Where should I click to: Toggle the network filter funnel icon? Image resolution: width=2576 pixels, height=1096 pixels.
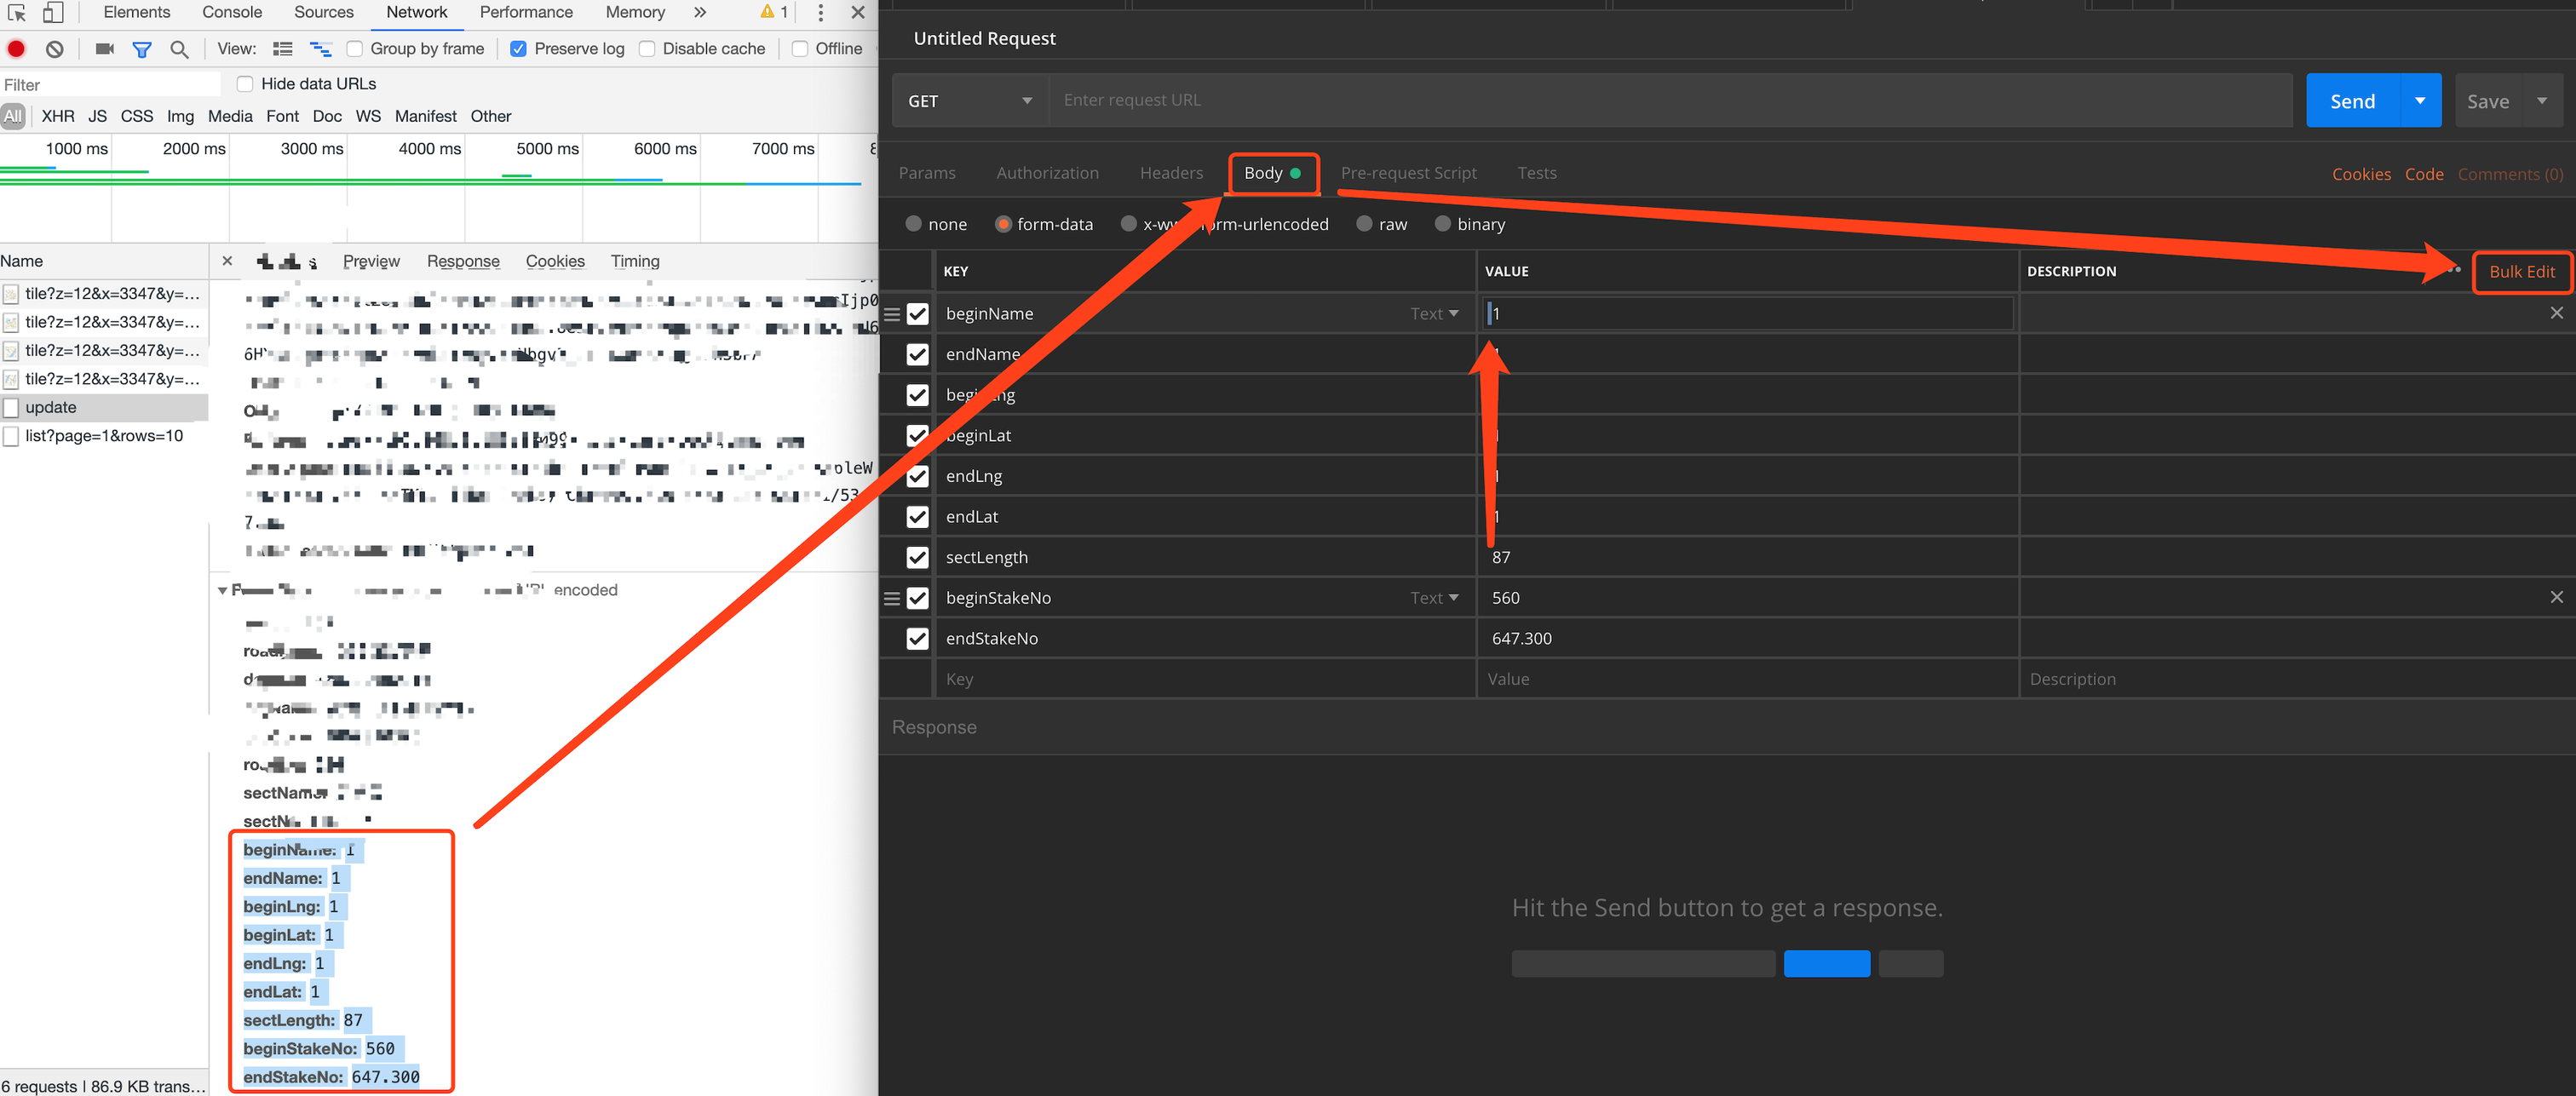coord(142,49)
